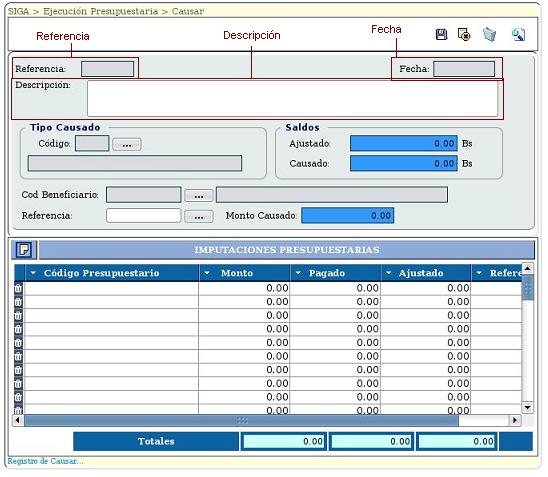
Task: Click the trash icon on fifth table row
Action: click(x=18, y=343)
